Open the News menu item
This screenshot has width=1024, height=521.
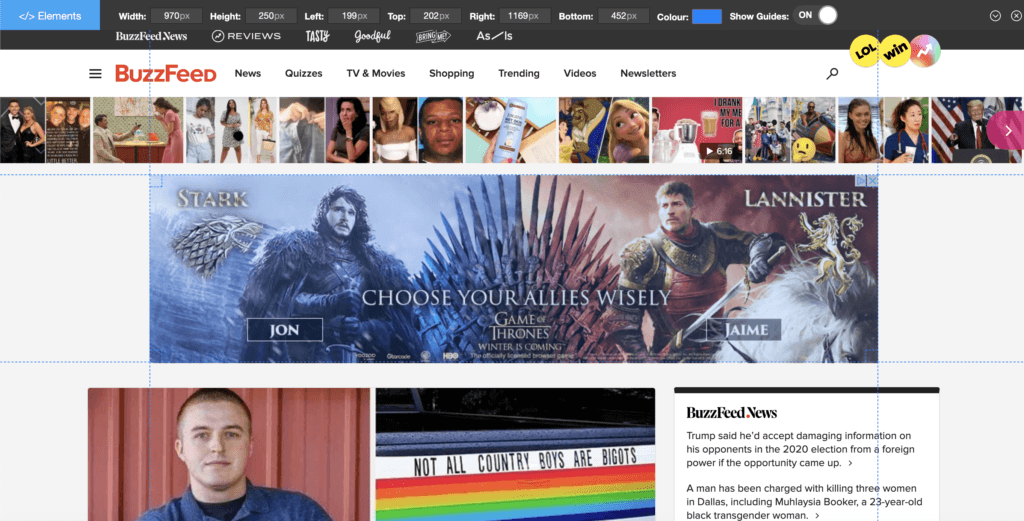tap(248, 73)
